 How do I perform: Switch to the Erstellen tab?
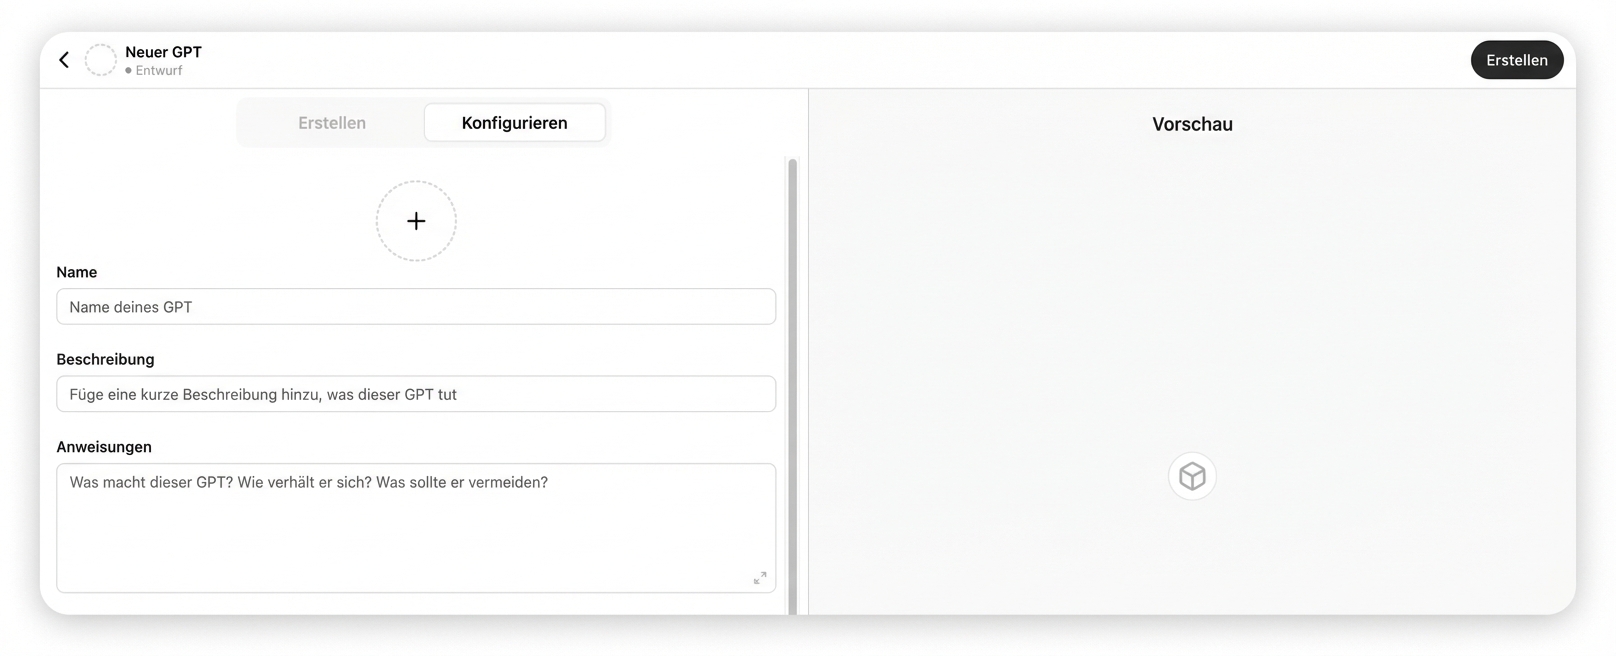(x=332, y=123)
